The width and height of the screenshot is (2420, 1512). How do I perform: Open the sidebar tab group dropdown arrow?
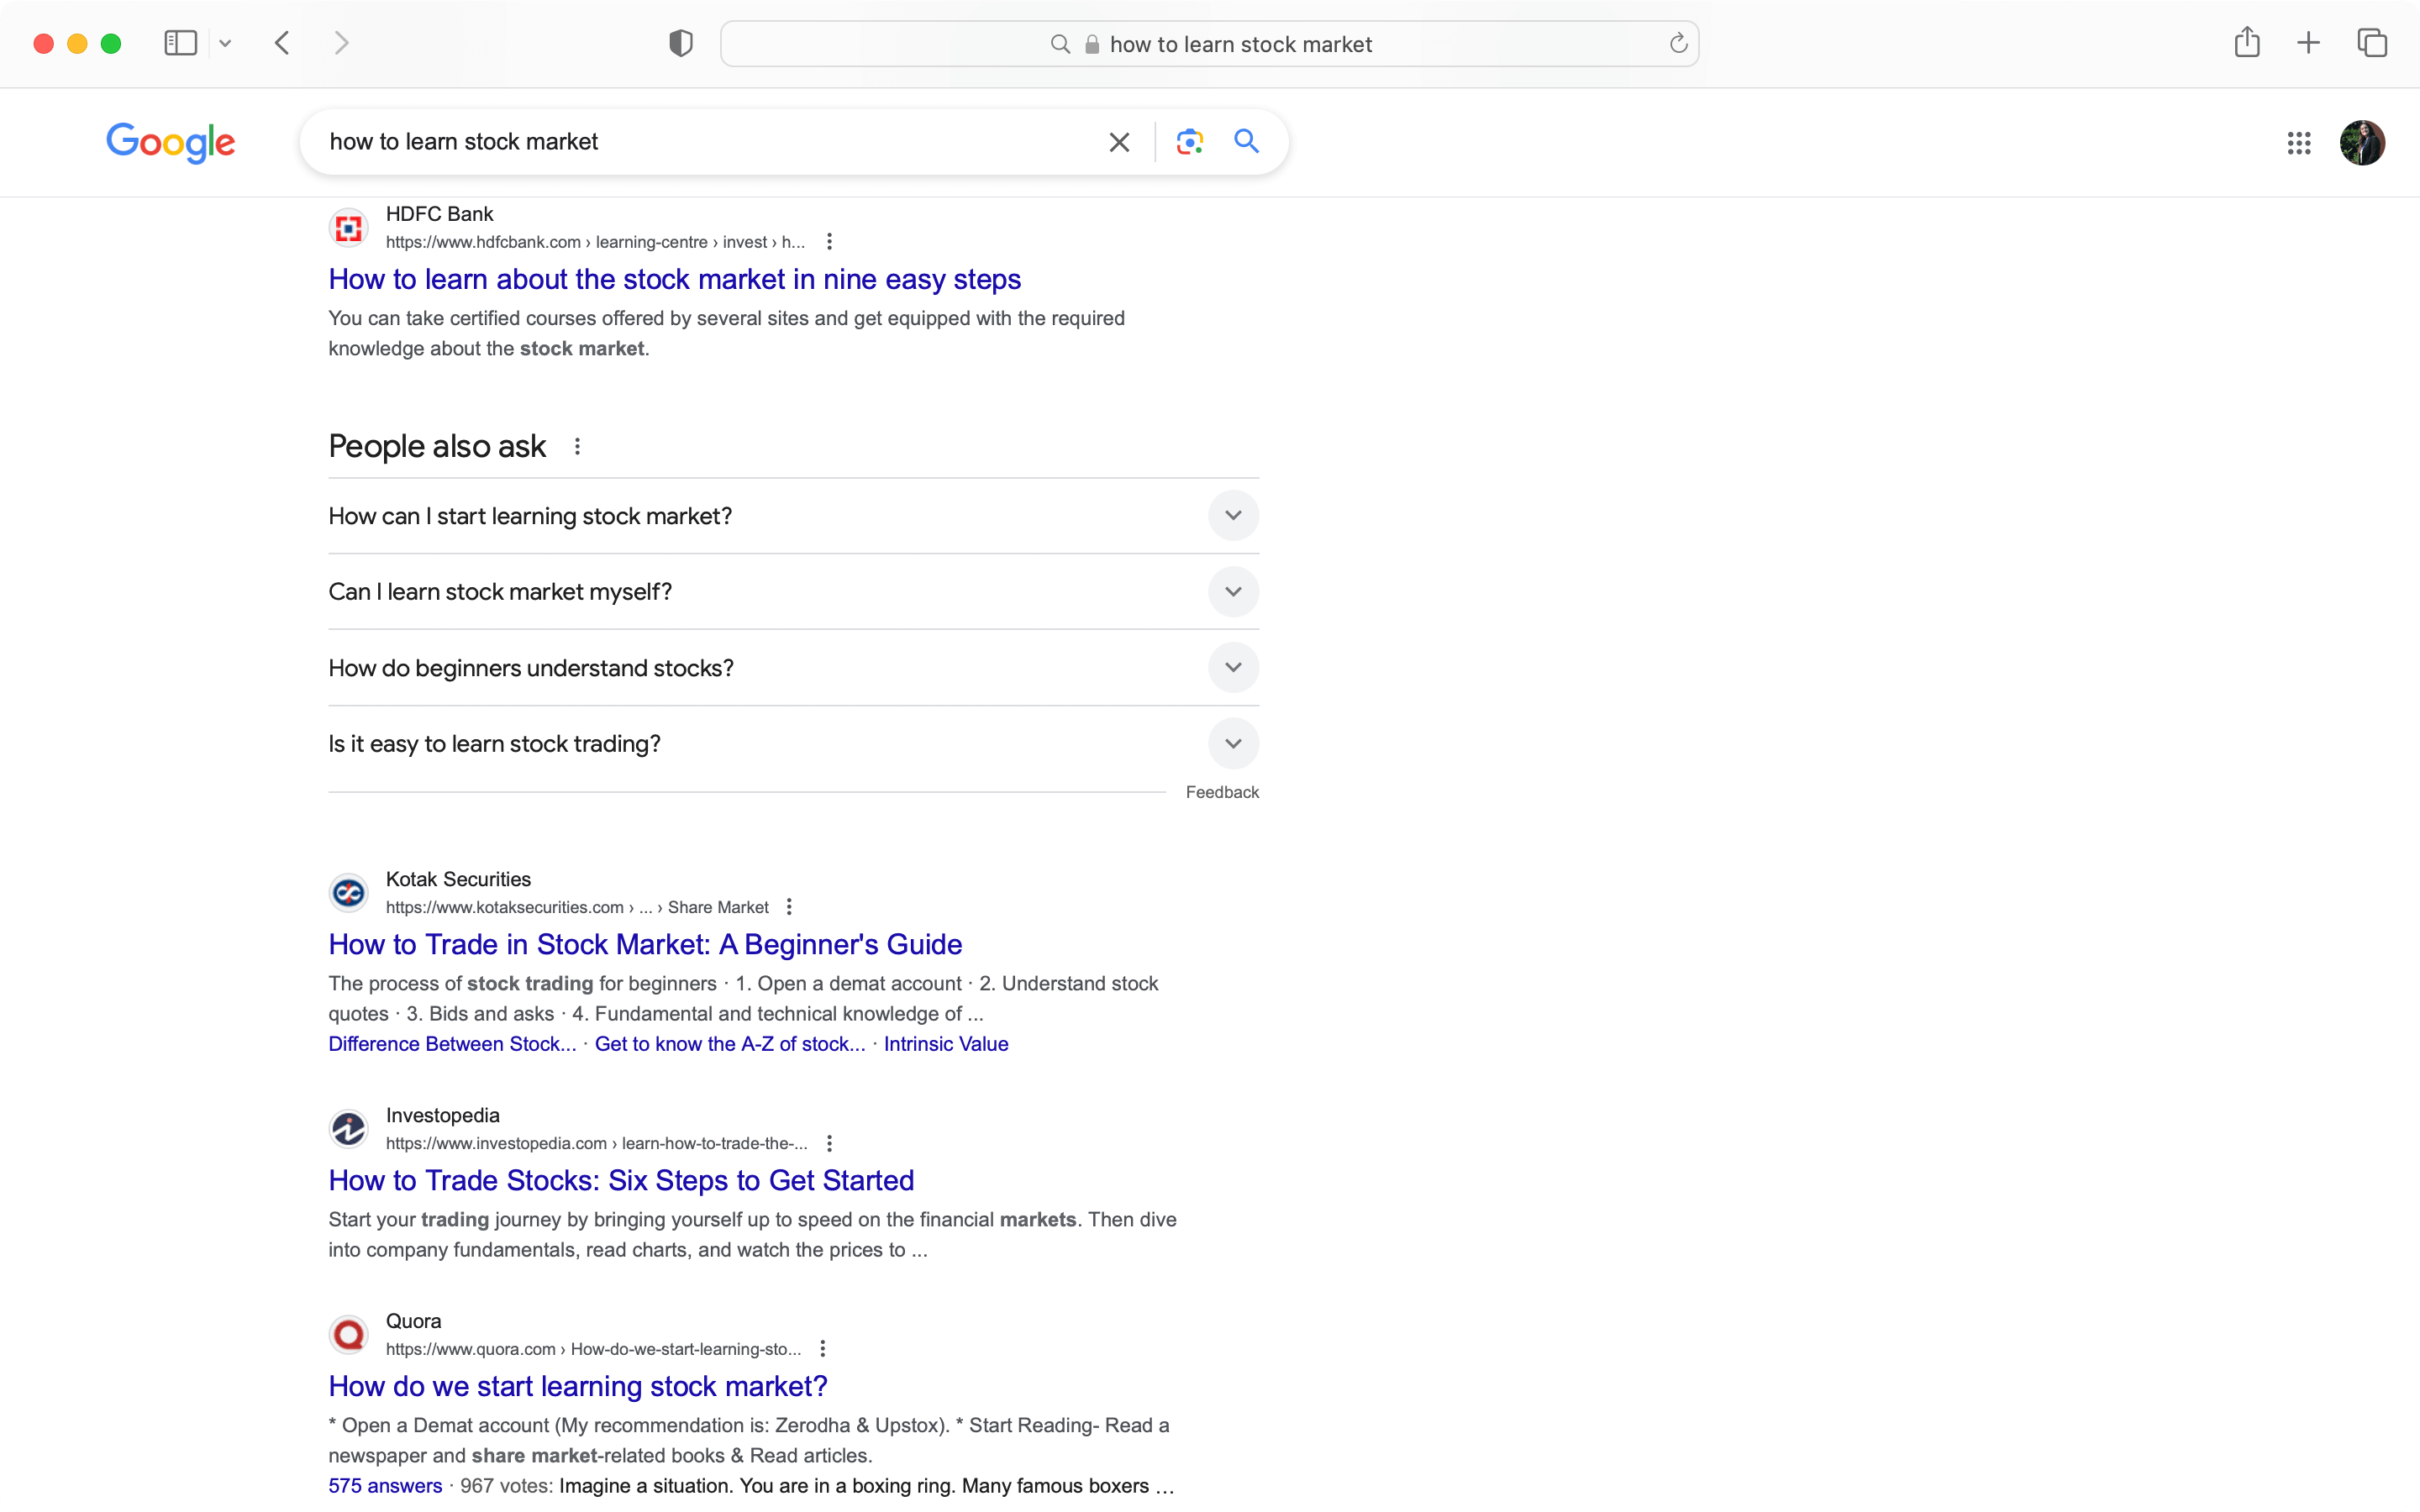click(x=225, y=43)
